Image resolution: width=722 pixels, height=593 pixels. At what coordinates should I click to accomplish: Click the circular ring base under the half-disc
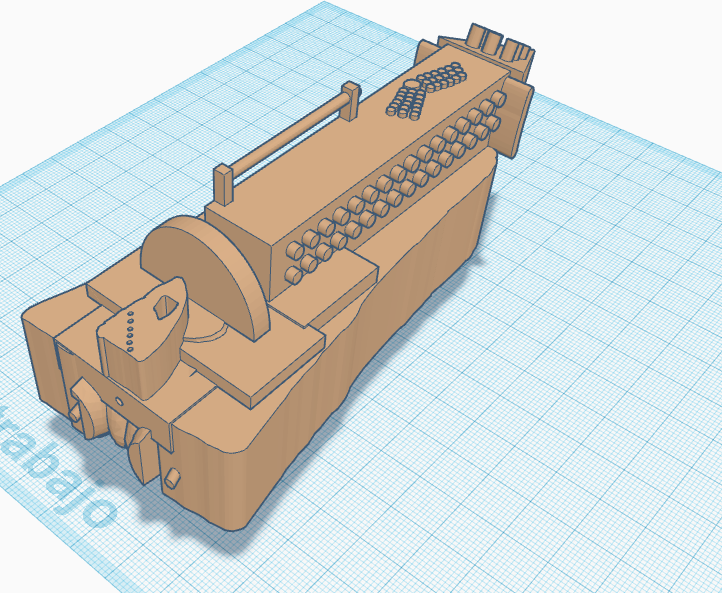(x=207, y=332)
